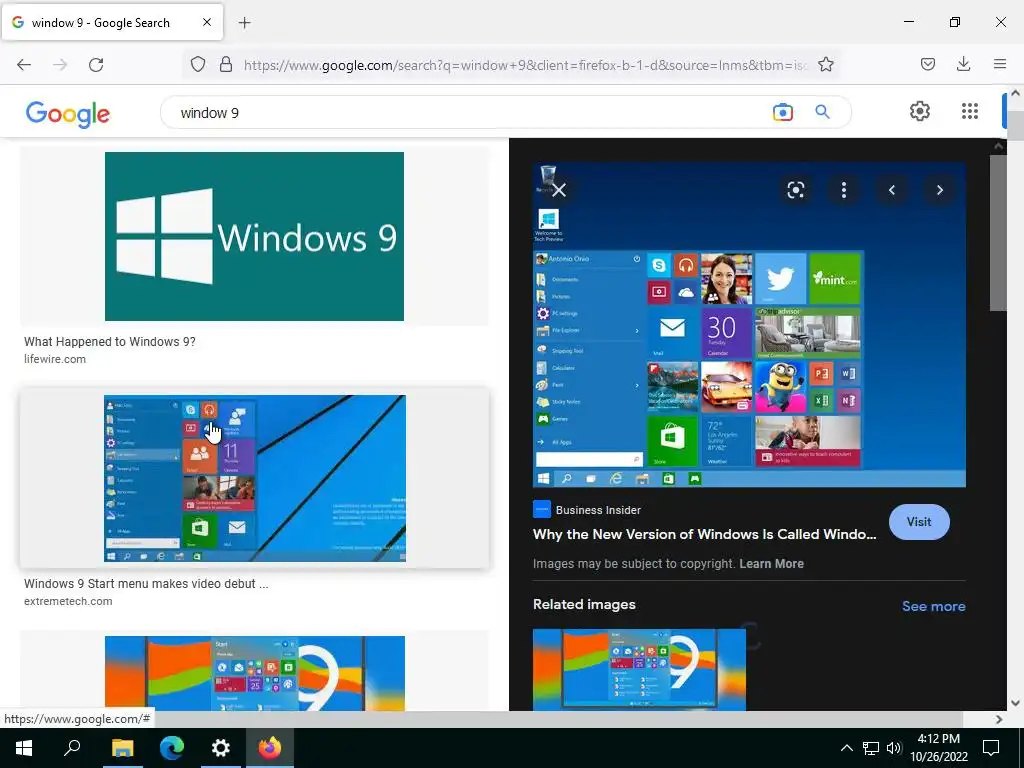Open Settings gear in taskbar
Image resolution: width=1024 pixels, height=768 pixels.
coord(221,748)
